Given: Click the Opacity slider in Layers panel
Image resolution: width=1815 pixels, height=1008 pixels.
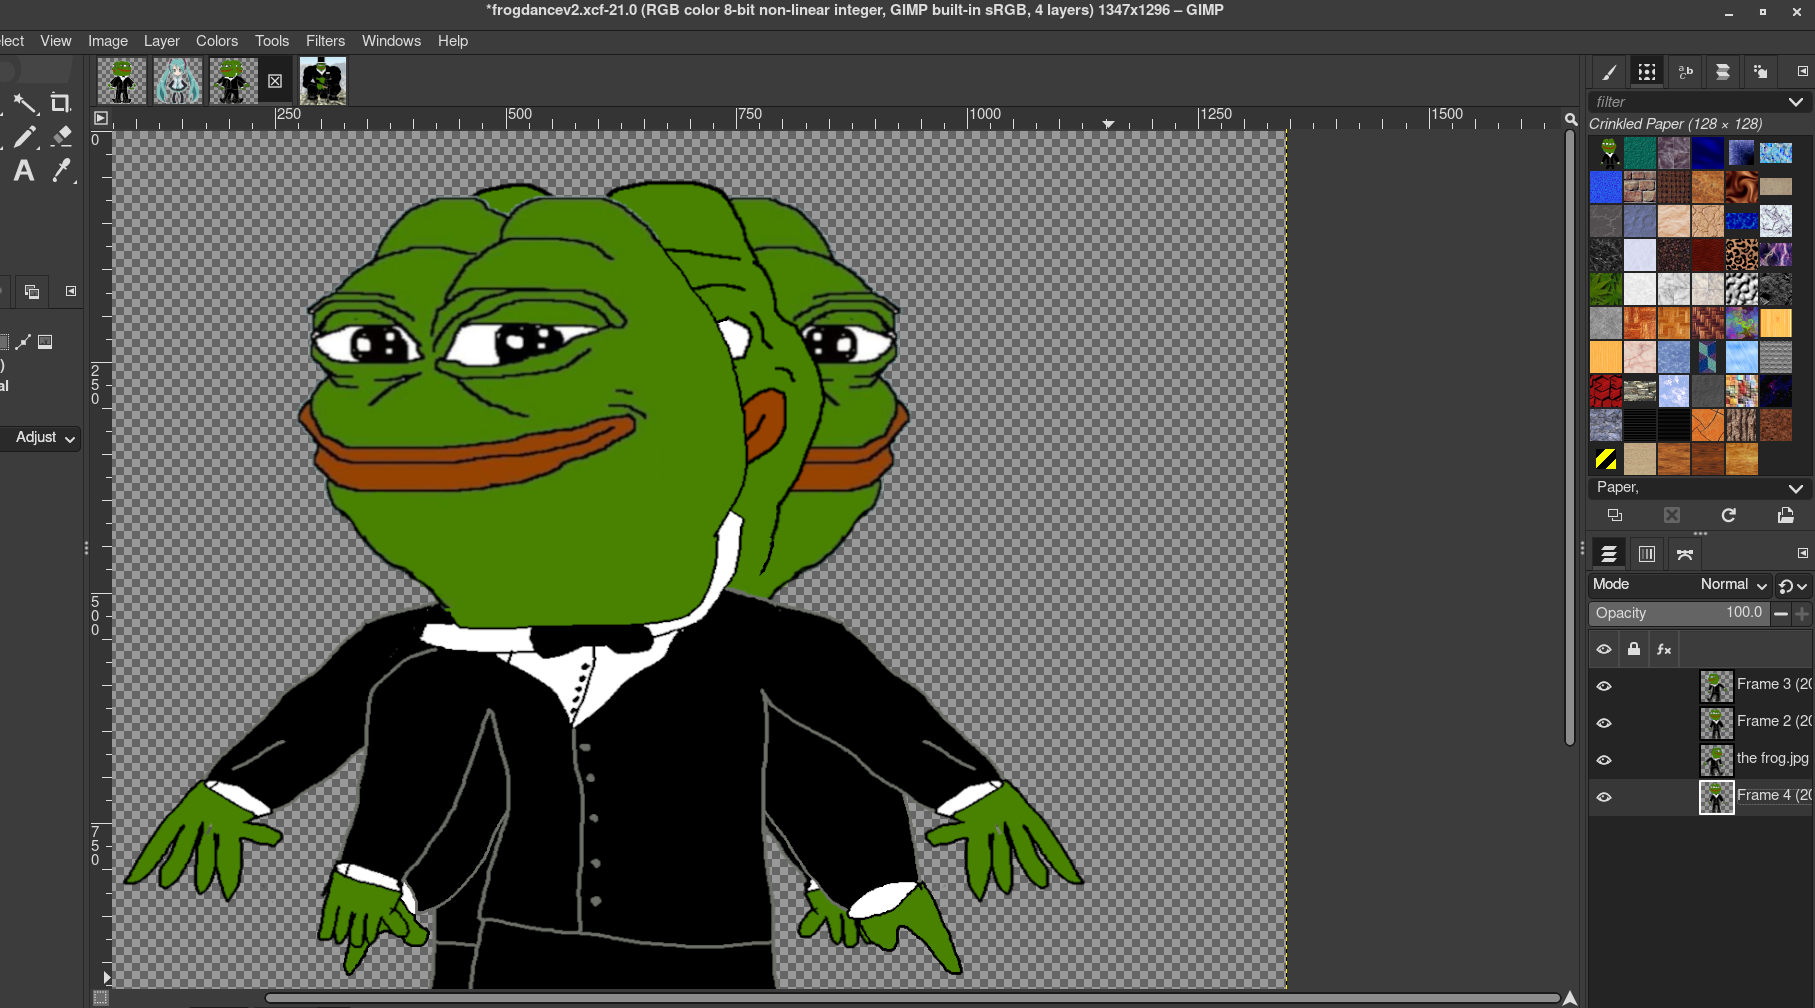Looking at the screenshot, I should click(x=1679, y=613).
